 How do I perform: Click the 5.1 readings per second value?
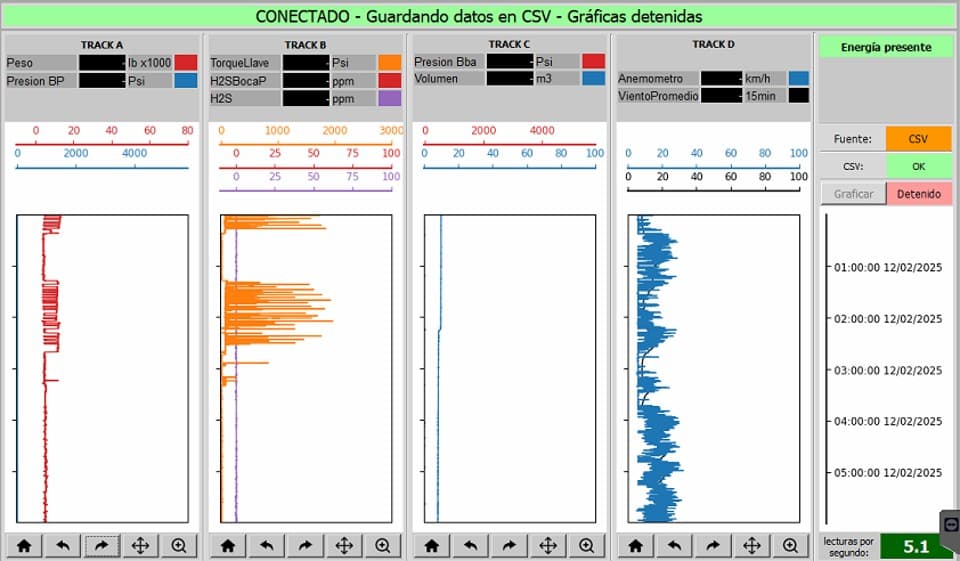pos(916,546)
